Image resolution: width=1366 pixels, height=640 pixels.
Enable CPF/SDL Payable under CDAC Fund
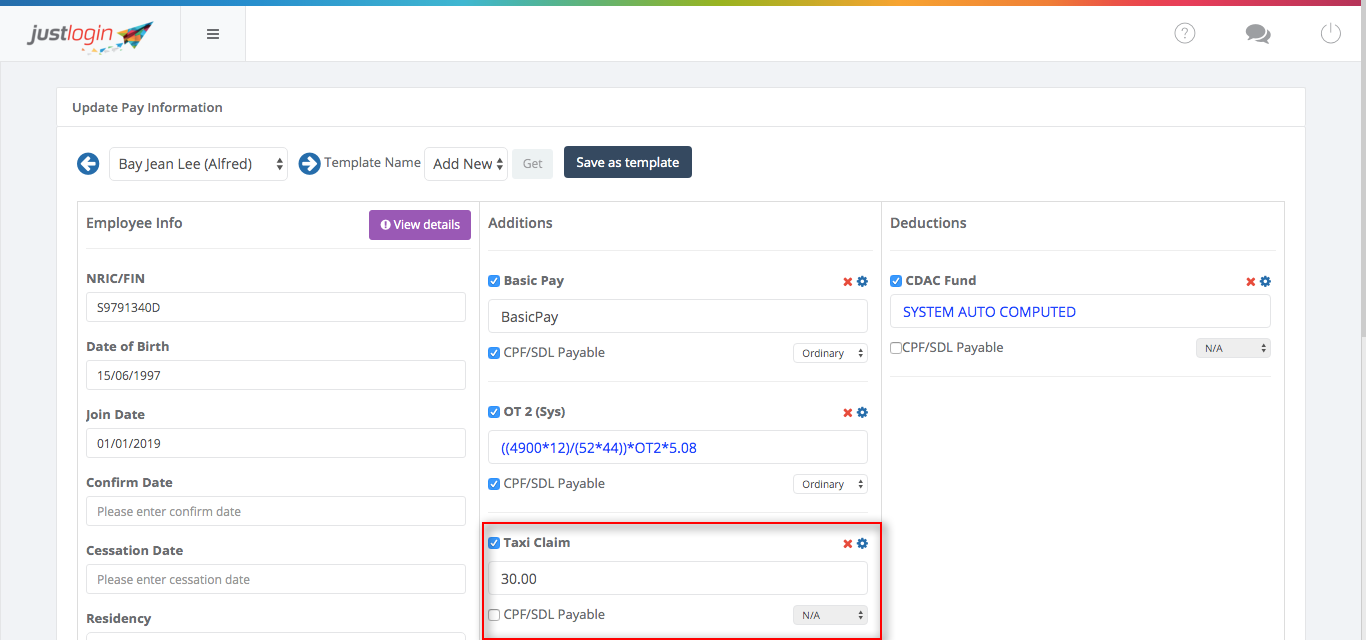point(896,348)
